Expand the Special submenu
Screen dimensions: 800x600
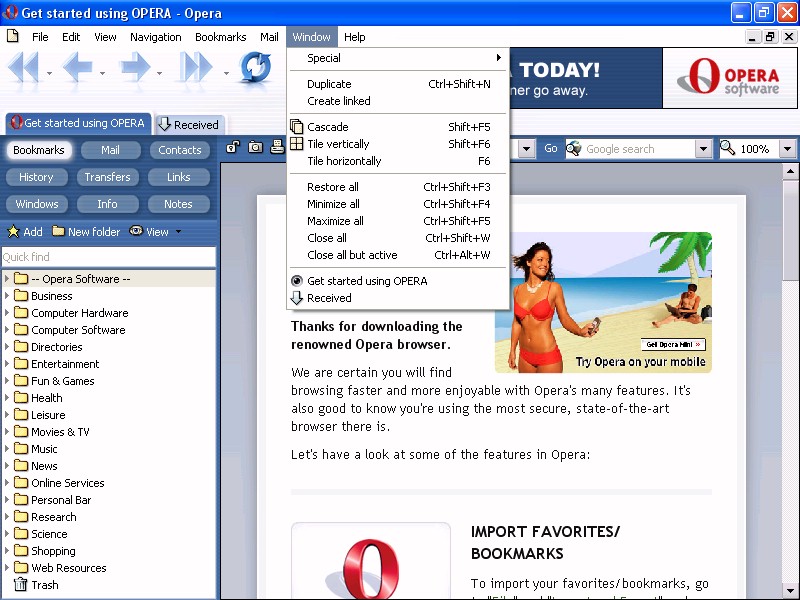coord(398,58)
